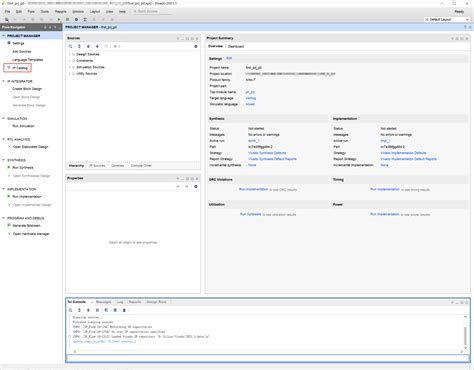Click the Settings gear under Project Manager
The width and height of the screenshot is (474, 370).
(x=9, y=43)
